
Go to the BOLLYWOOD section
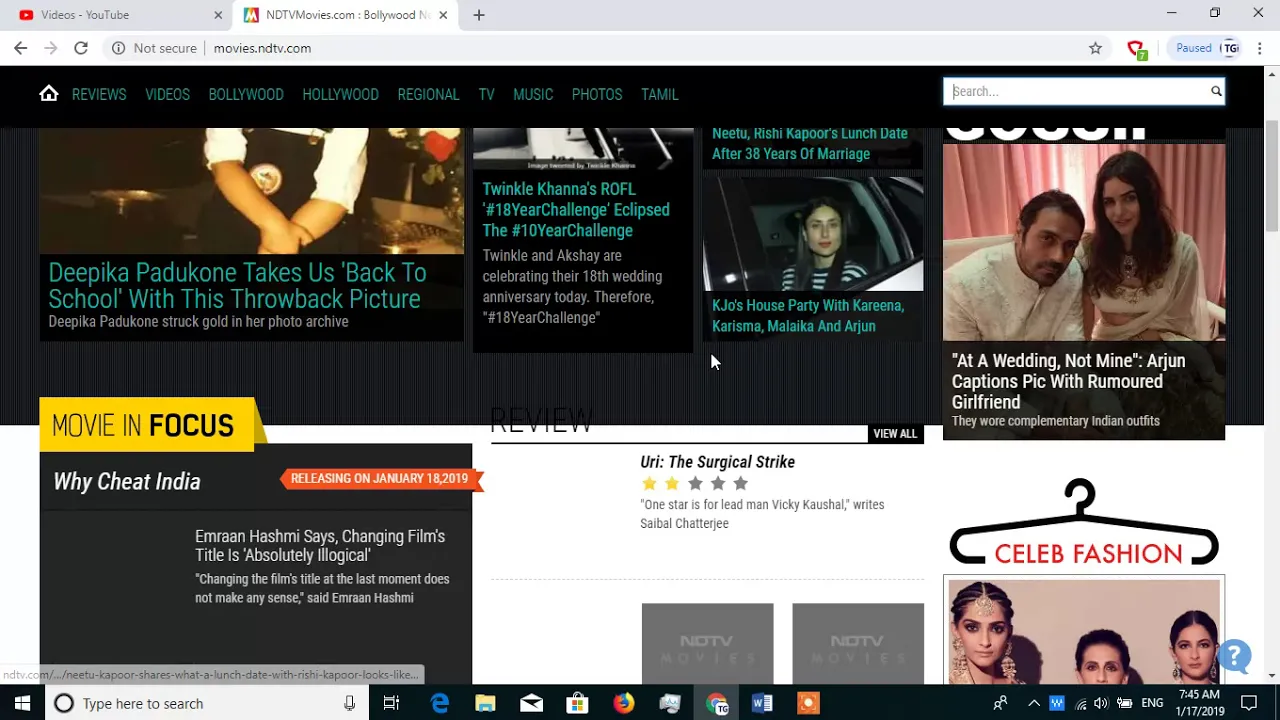pyautogui.click(x=246, y=94)
